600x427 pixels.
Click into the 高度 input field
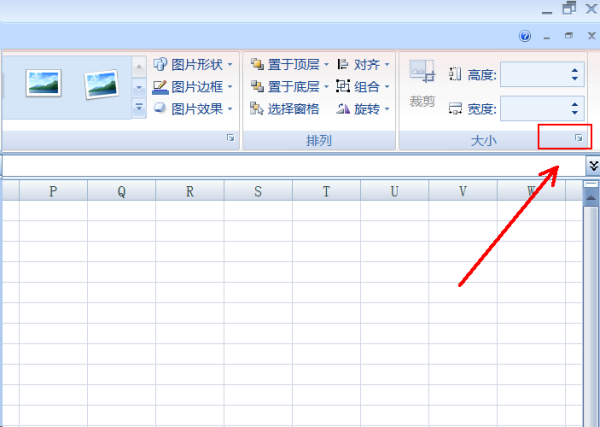point(533,74)
